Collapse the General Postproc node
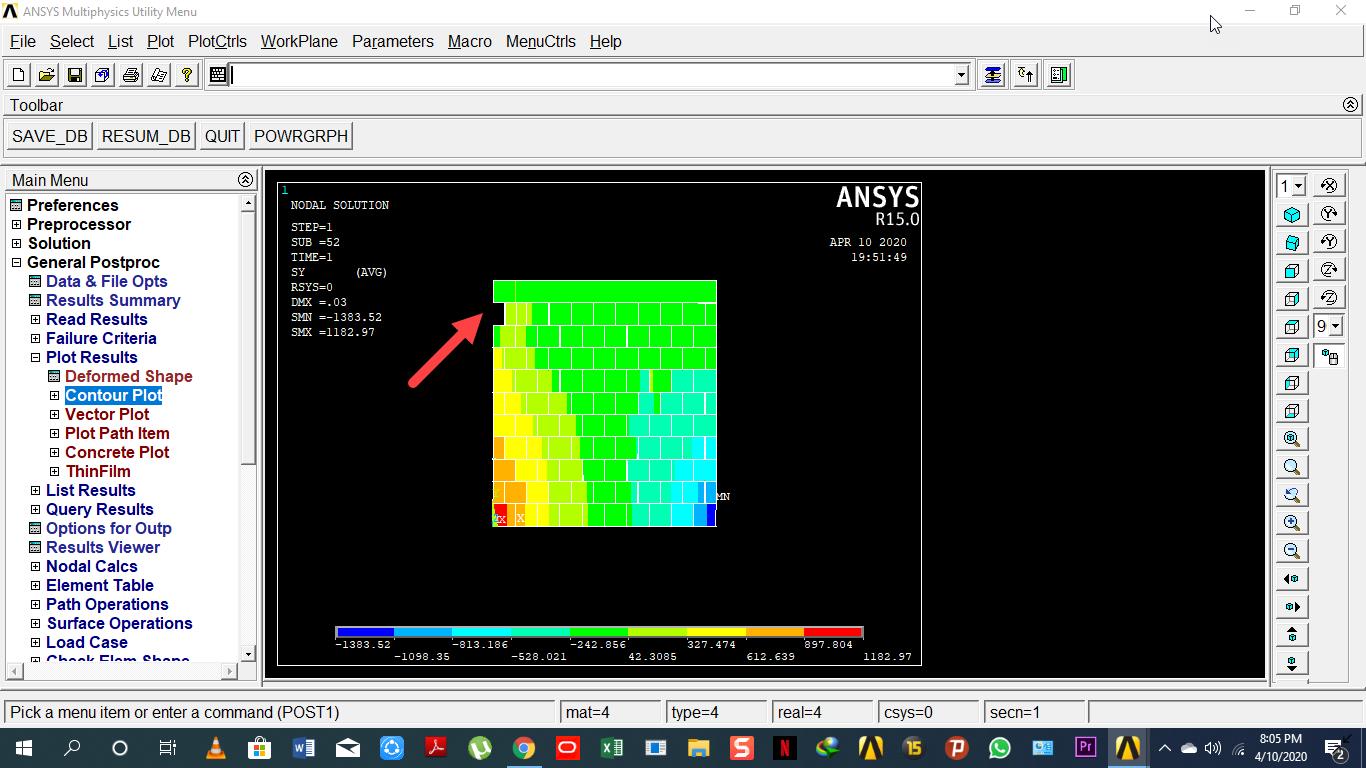The height and width of the screenshot is (768, 1366). (16, 262)
